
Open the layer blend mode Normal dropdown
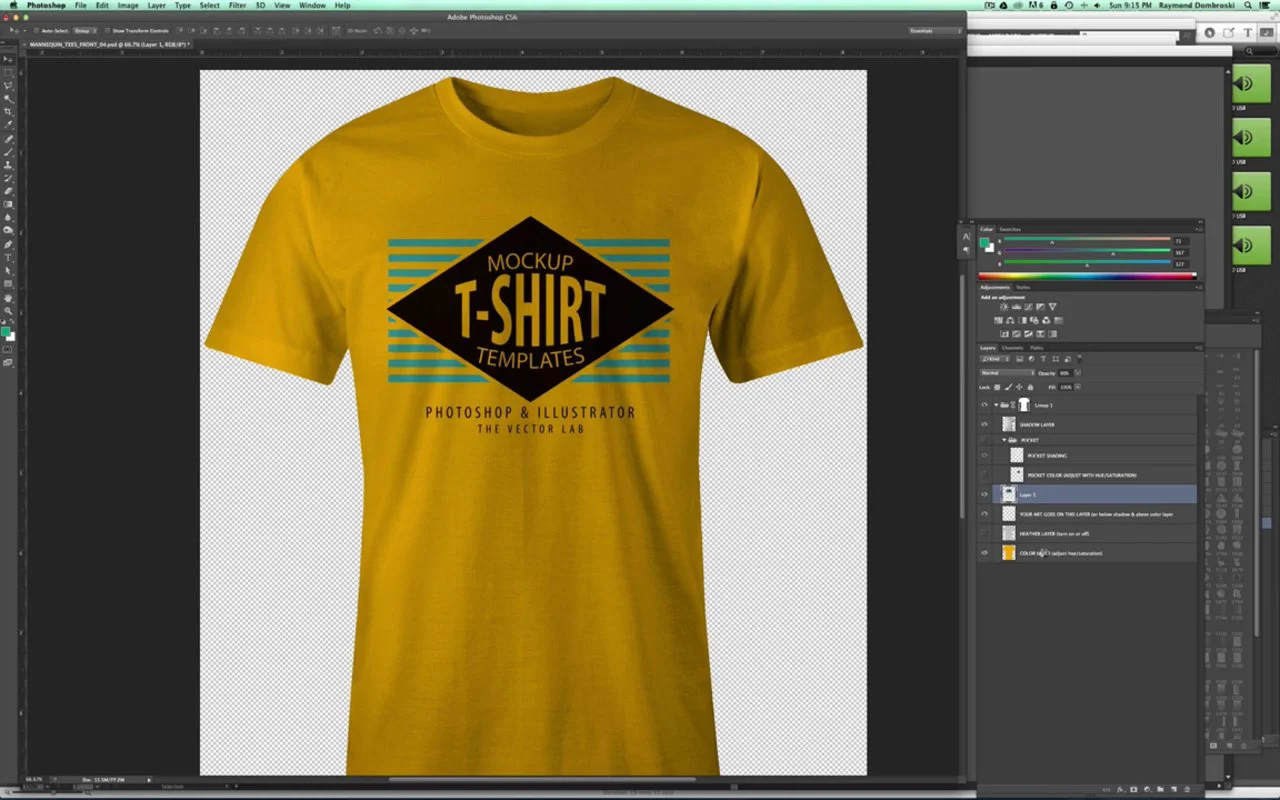point(1008,373)
